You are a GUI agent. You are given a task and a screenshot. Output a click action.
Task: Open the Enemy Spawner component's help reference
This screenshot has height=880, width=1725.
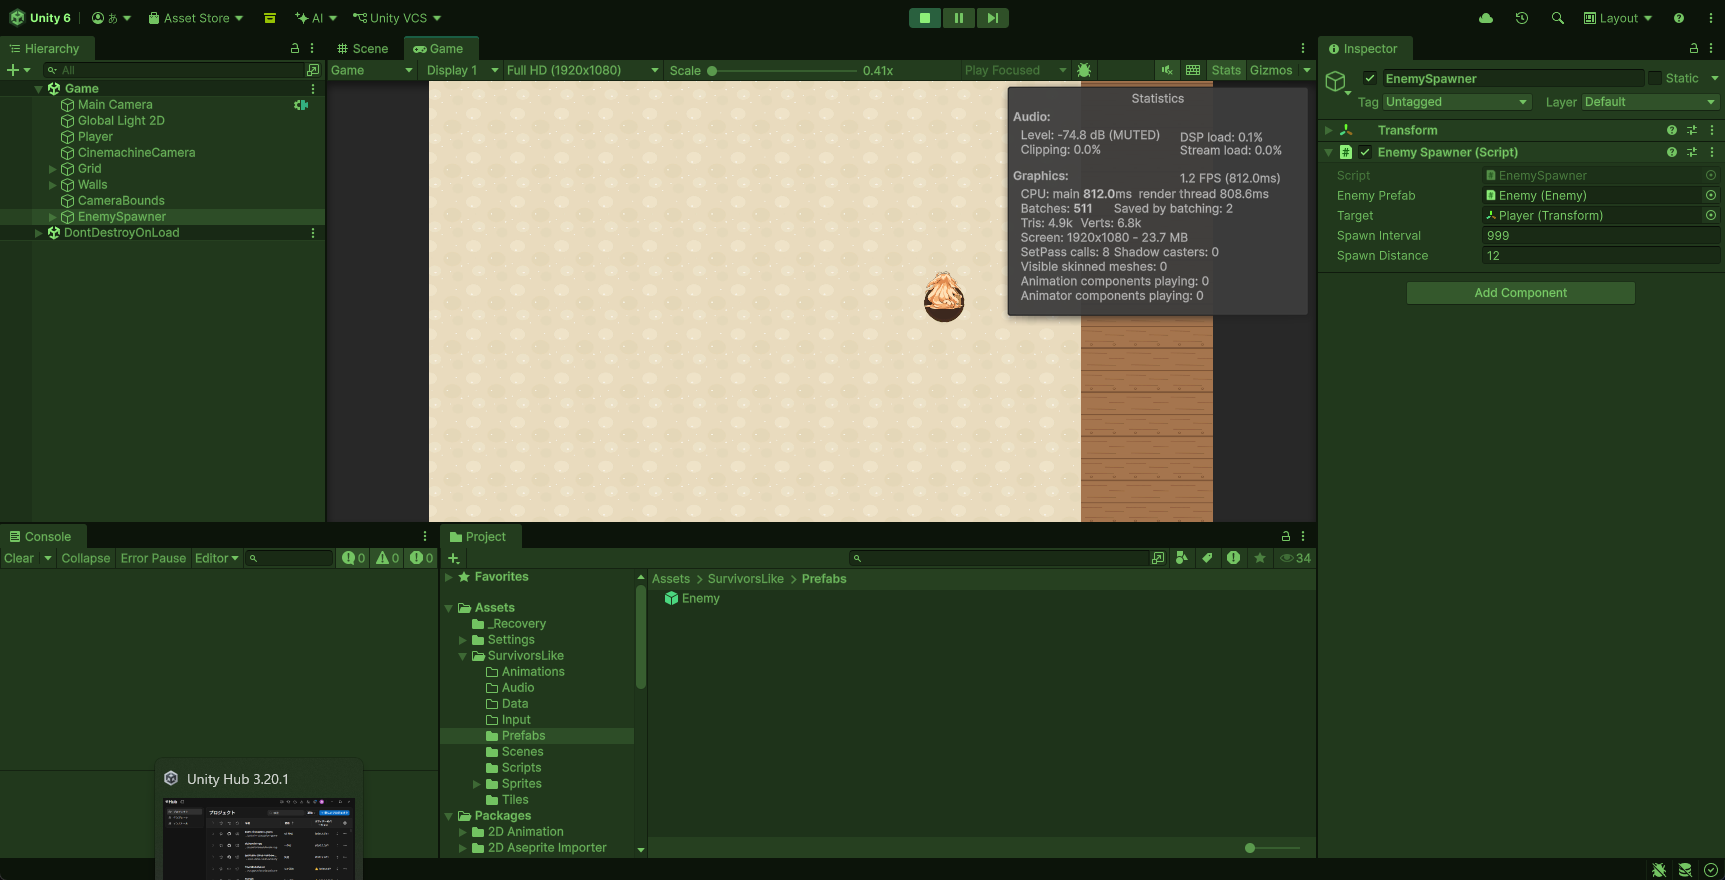click(1672, 152)
